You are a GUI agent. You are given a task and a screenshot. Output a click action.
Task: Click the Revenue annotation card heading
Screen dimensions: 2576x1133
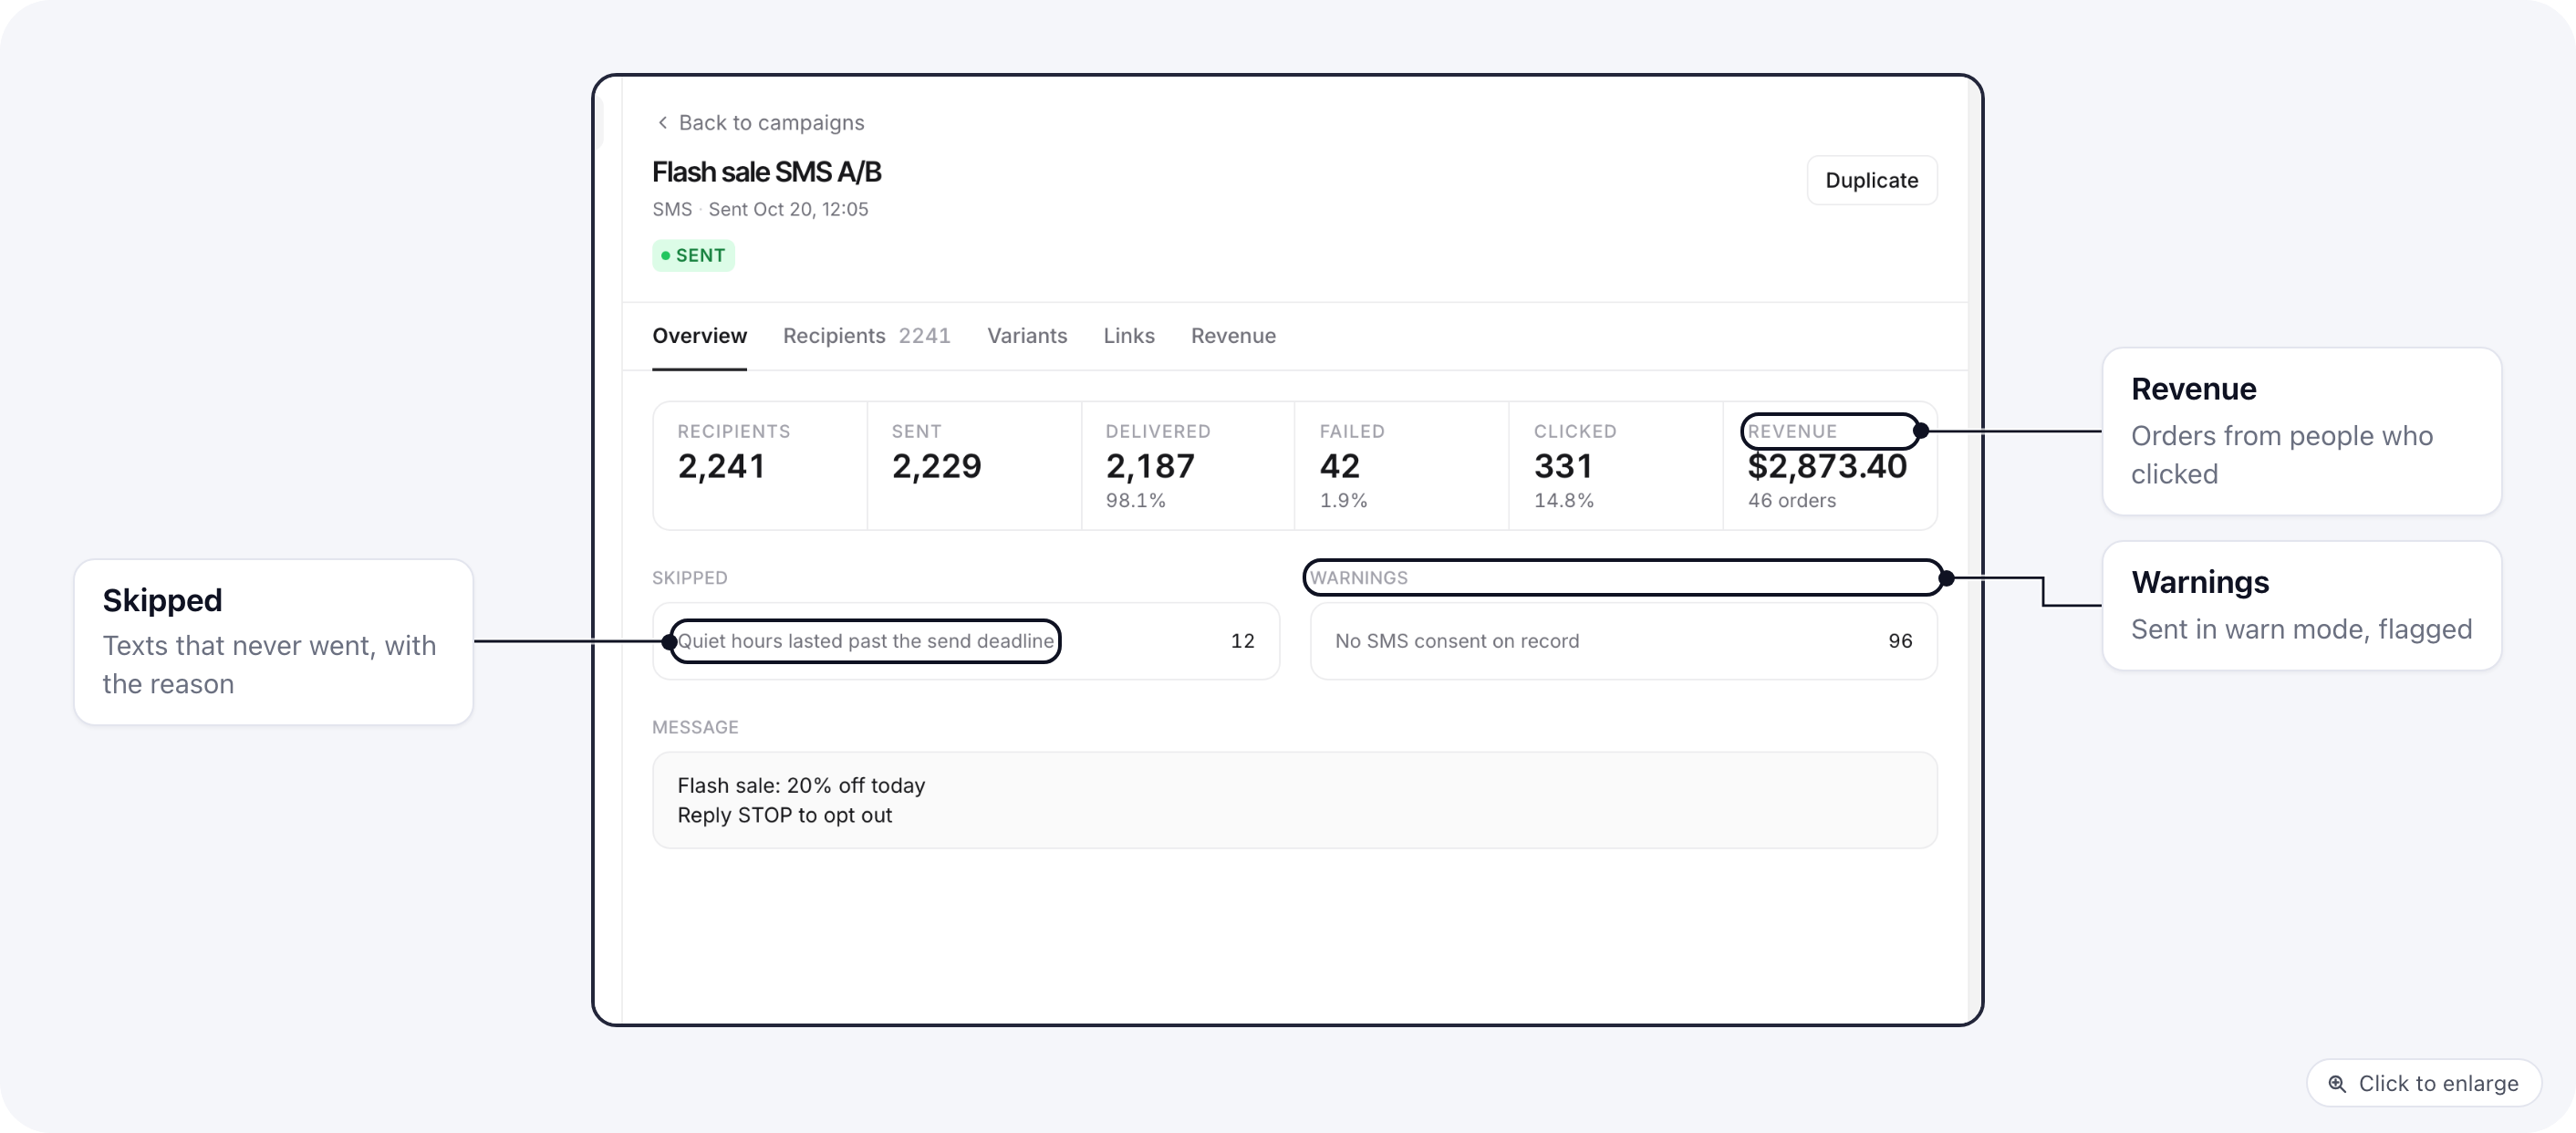click(x=2193, y=389)
